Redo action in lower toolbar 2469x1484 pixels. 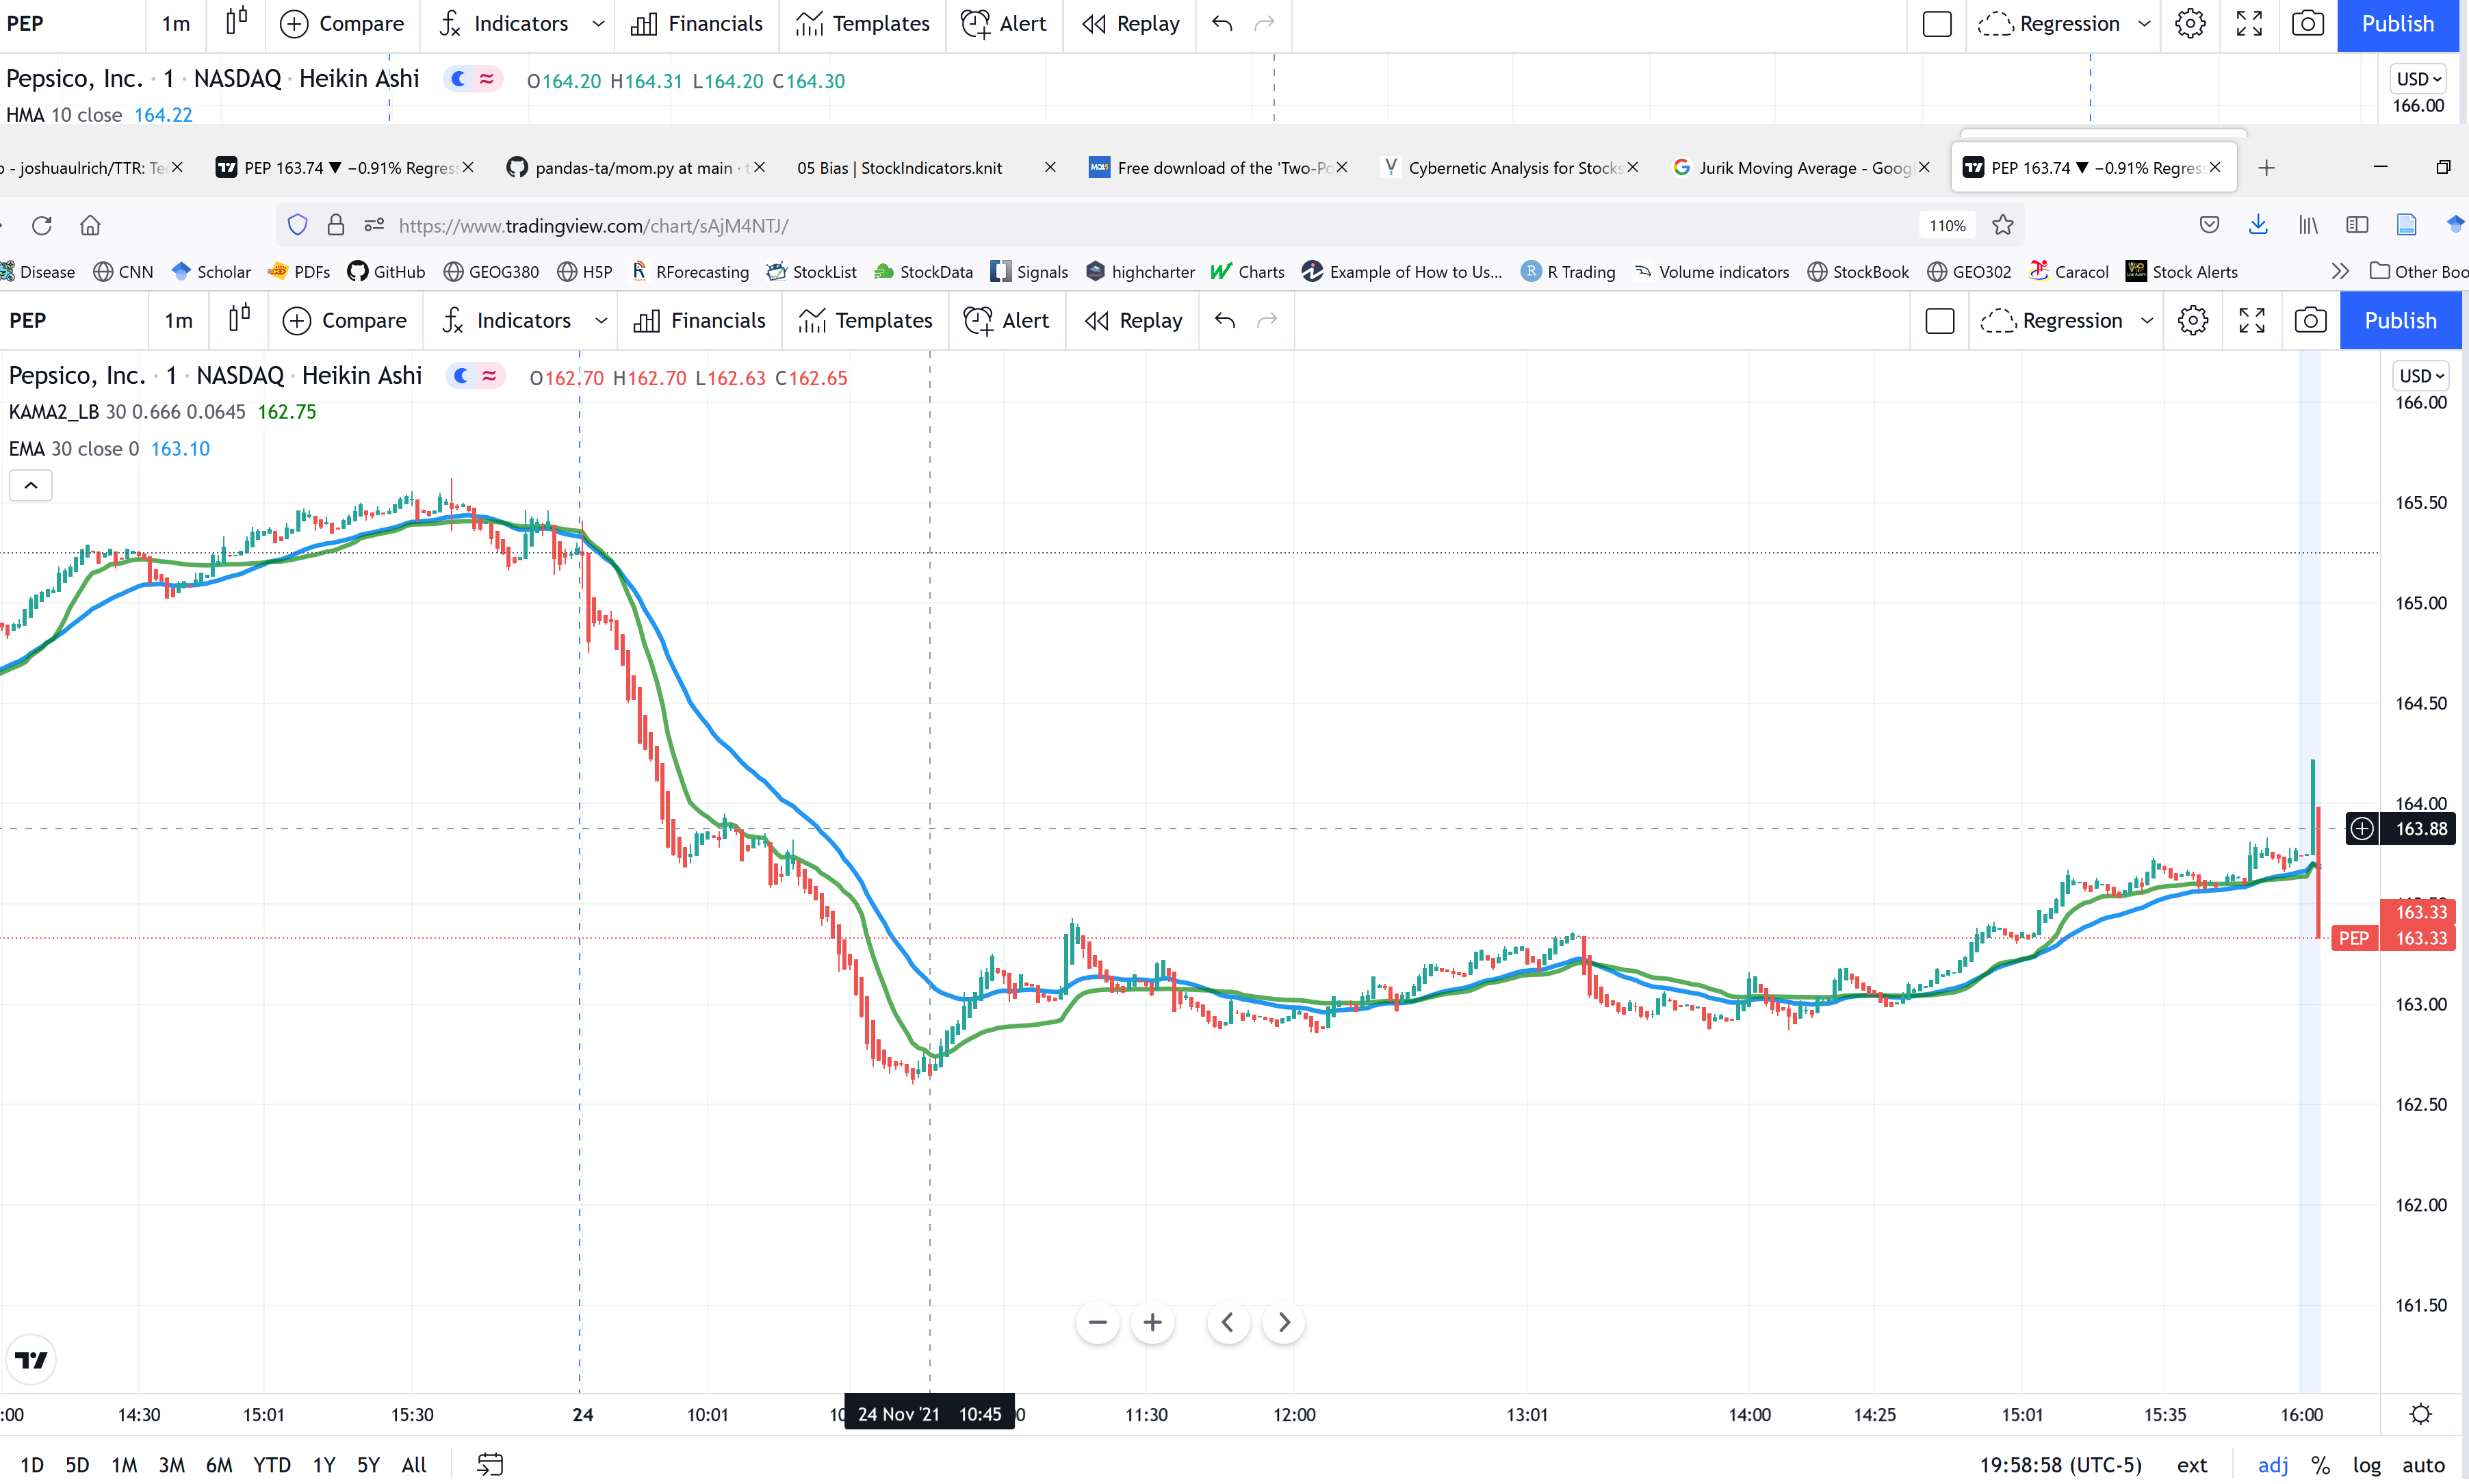(1267, 320)
